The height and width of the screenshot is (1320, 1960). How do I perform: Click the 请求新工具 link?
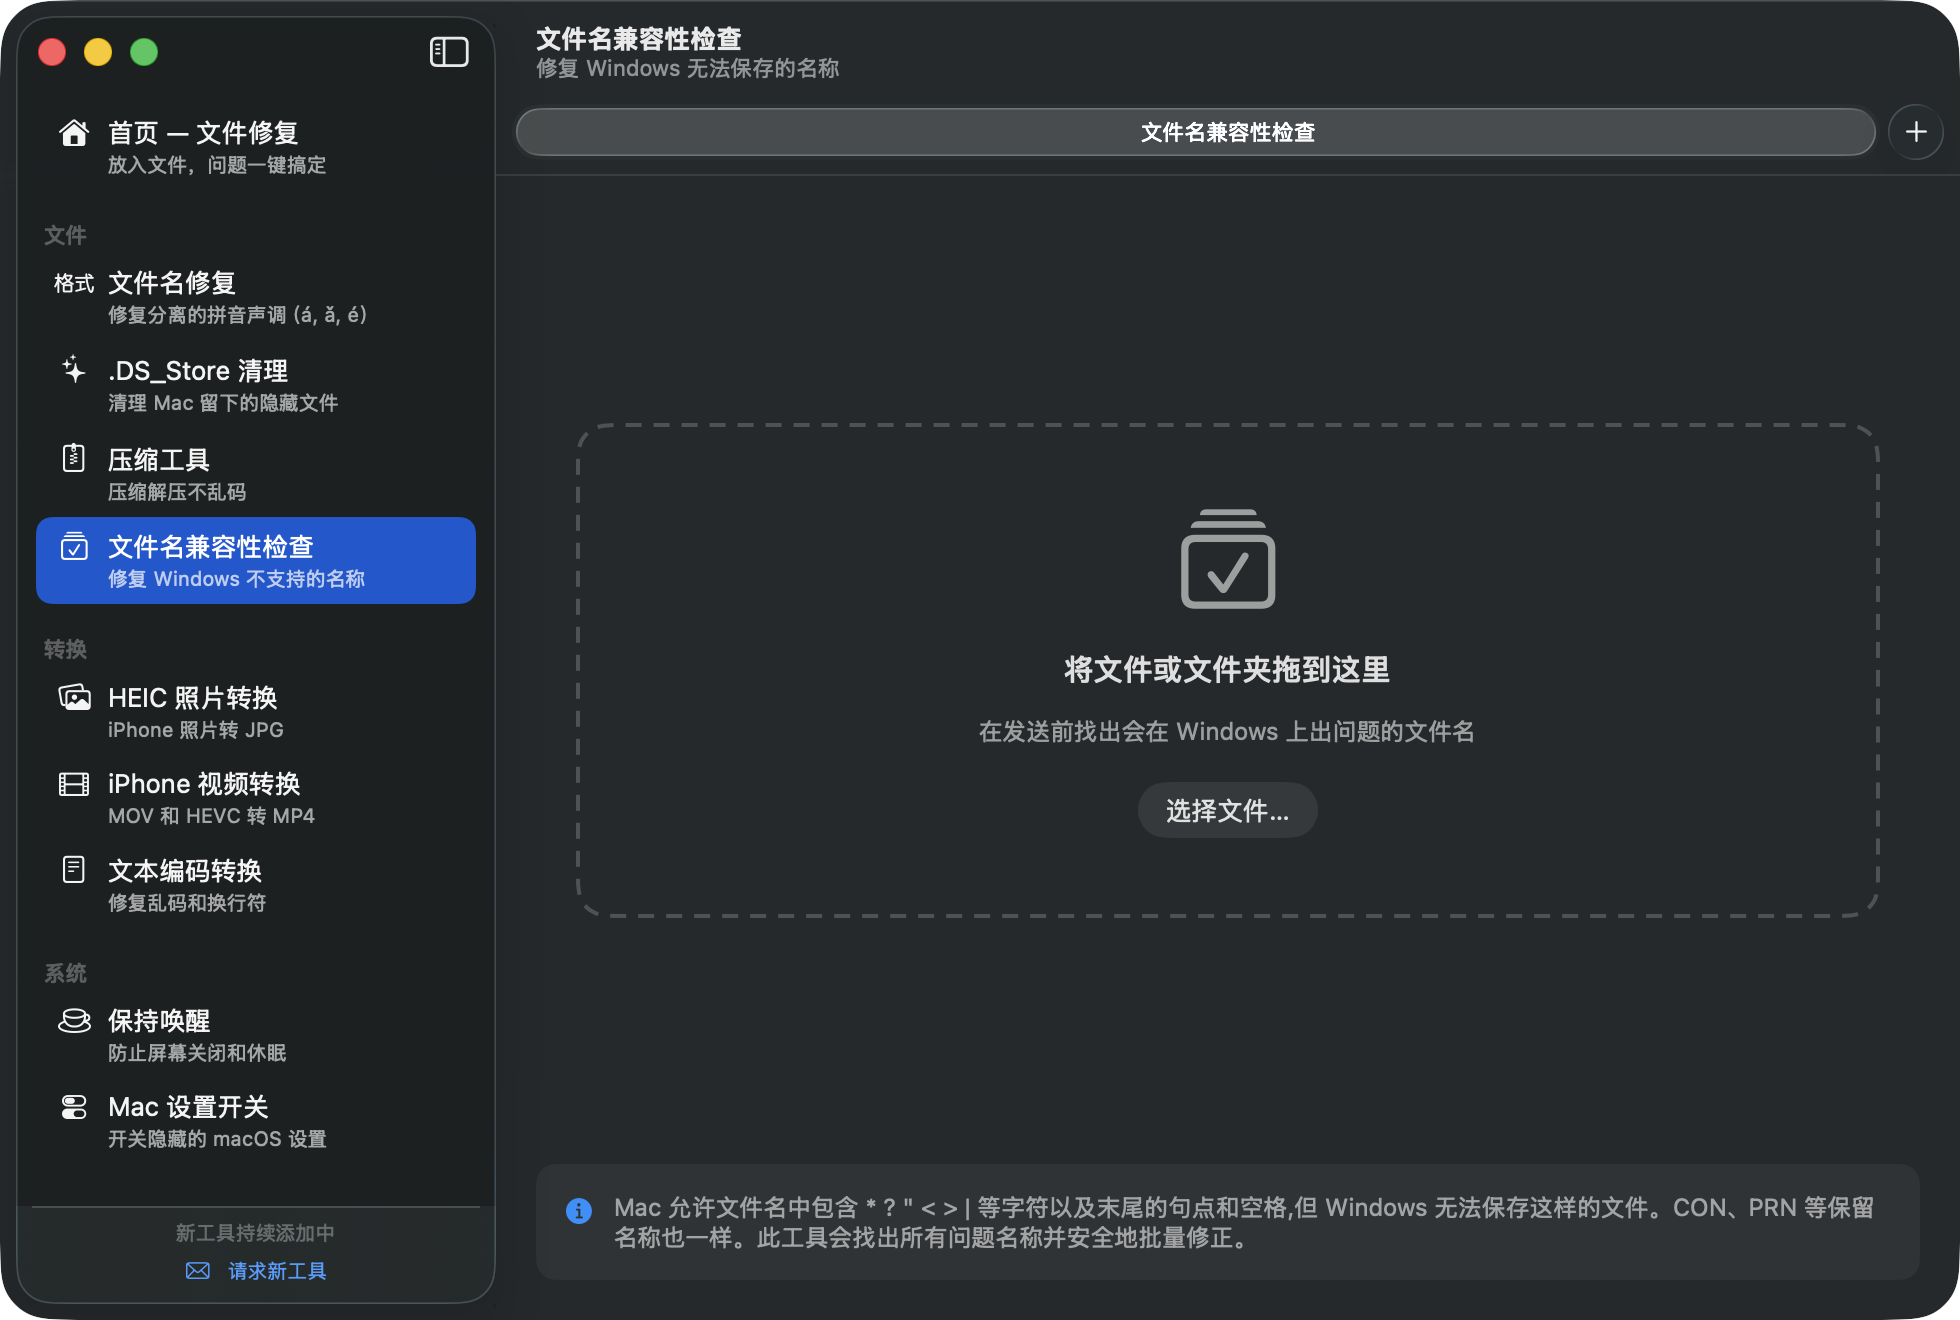[277, 1270]
